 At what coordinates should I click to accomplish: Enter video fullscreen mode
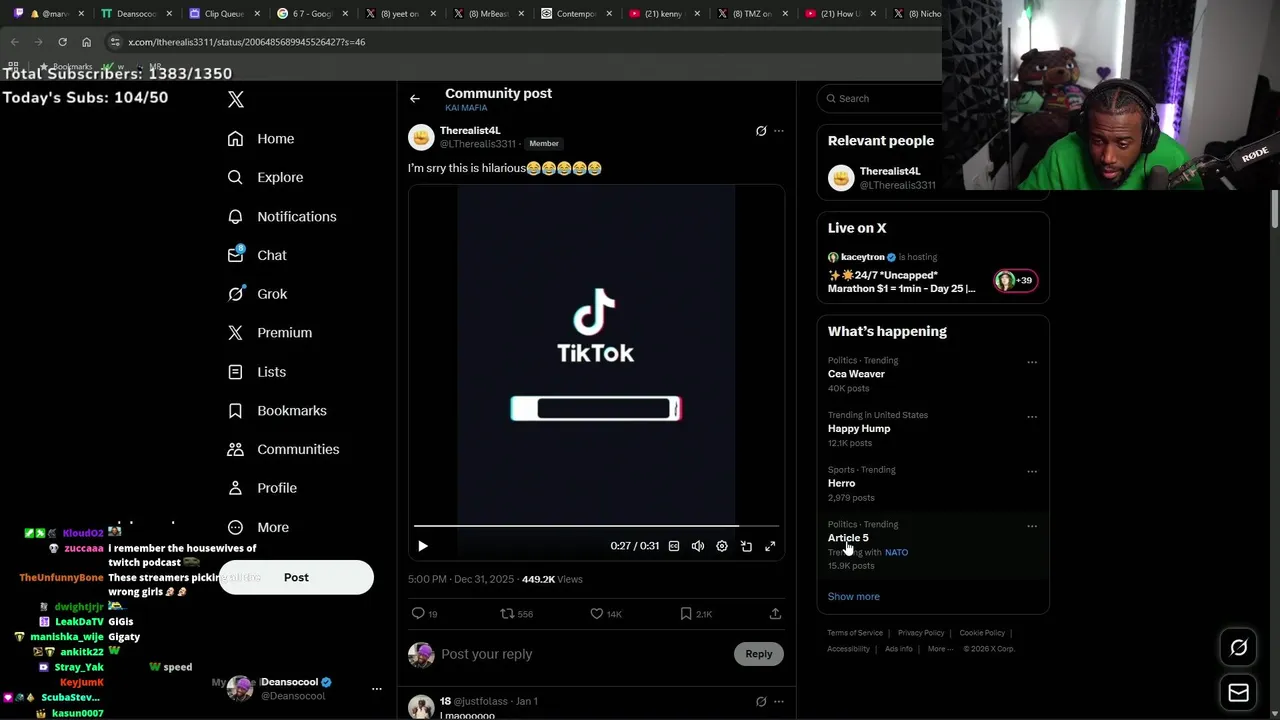770,546
